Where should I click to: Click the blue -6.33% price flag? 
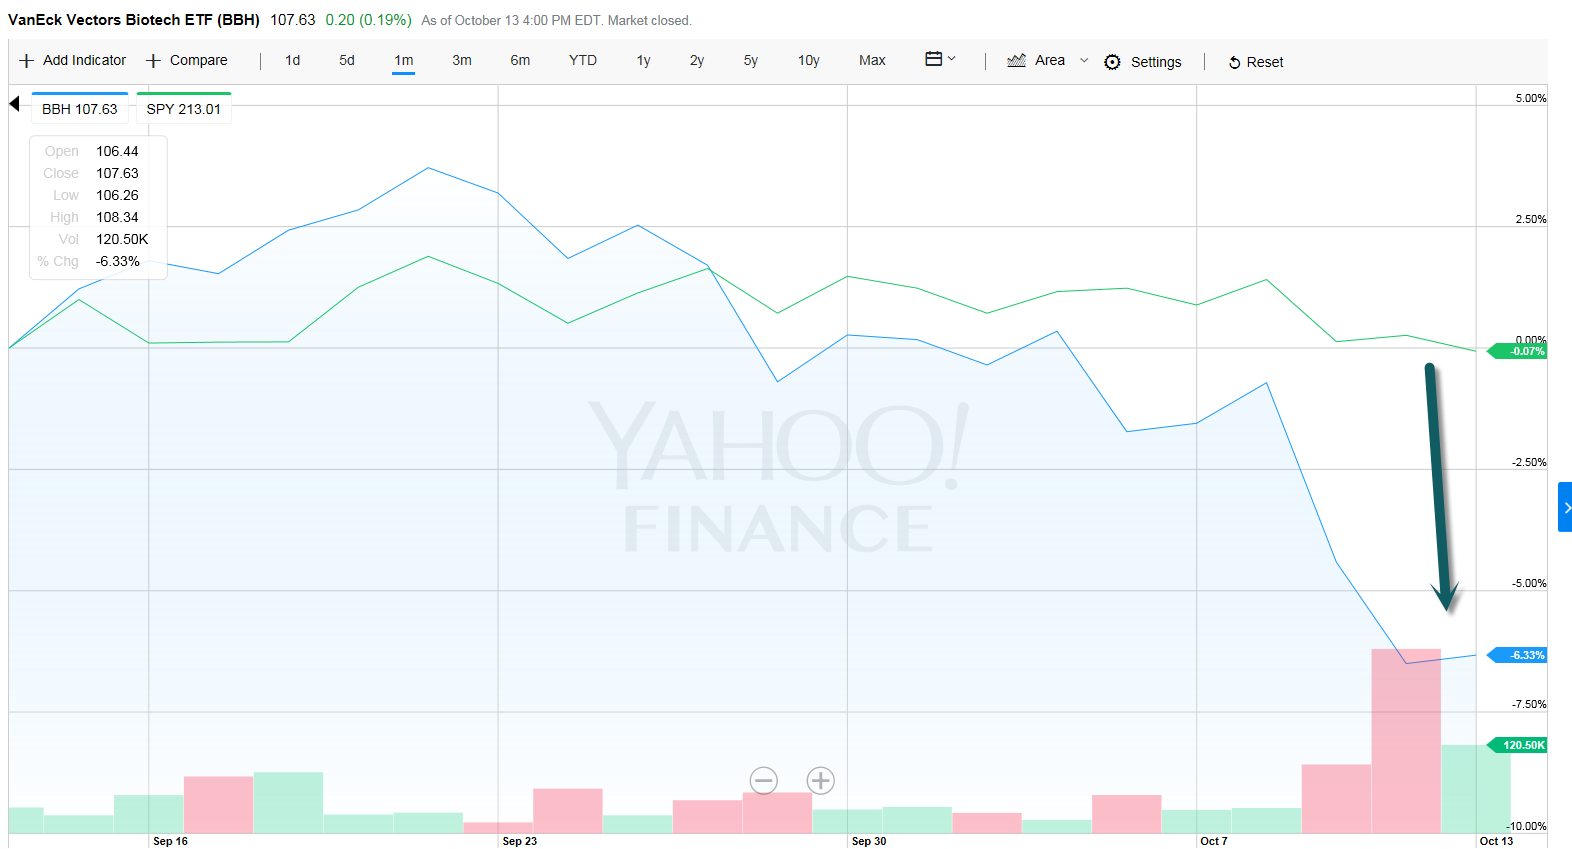(x=1517, y=655)
